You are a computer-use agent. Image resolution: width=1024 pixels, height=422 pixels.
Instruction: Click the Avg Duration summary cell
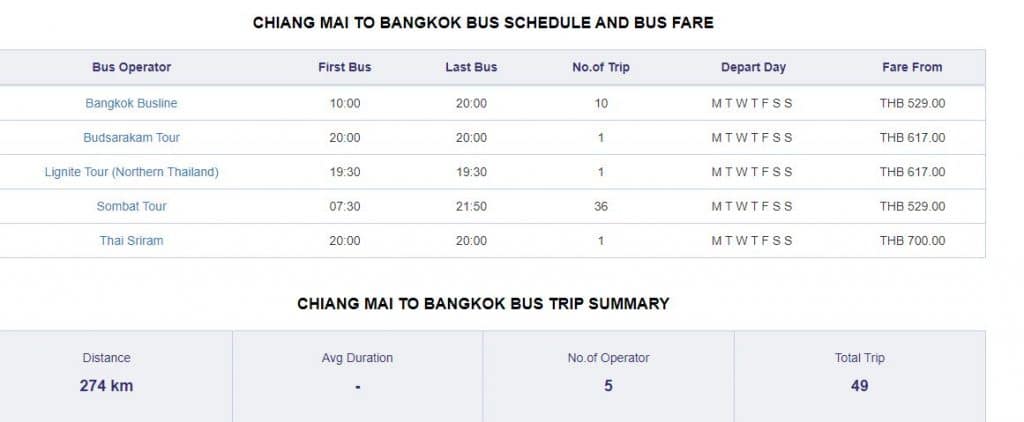tap(357, 376)
